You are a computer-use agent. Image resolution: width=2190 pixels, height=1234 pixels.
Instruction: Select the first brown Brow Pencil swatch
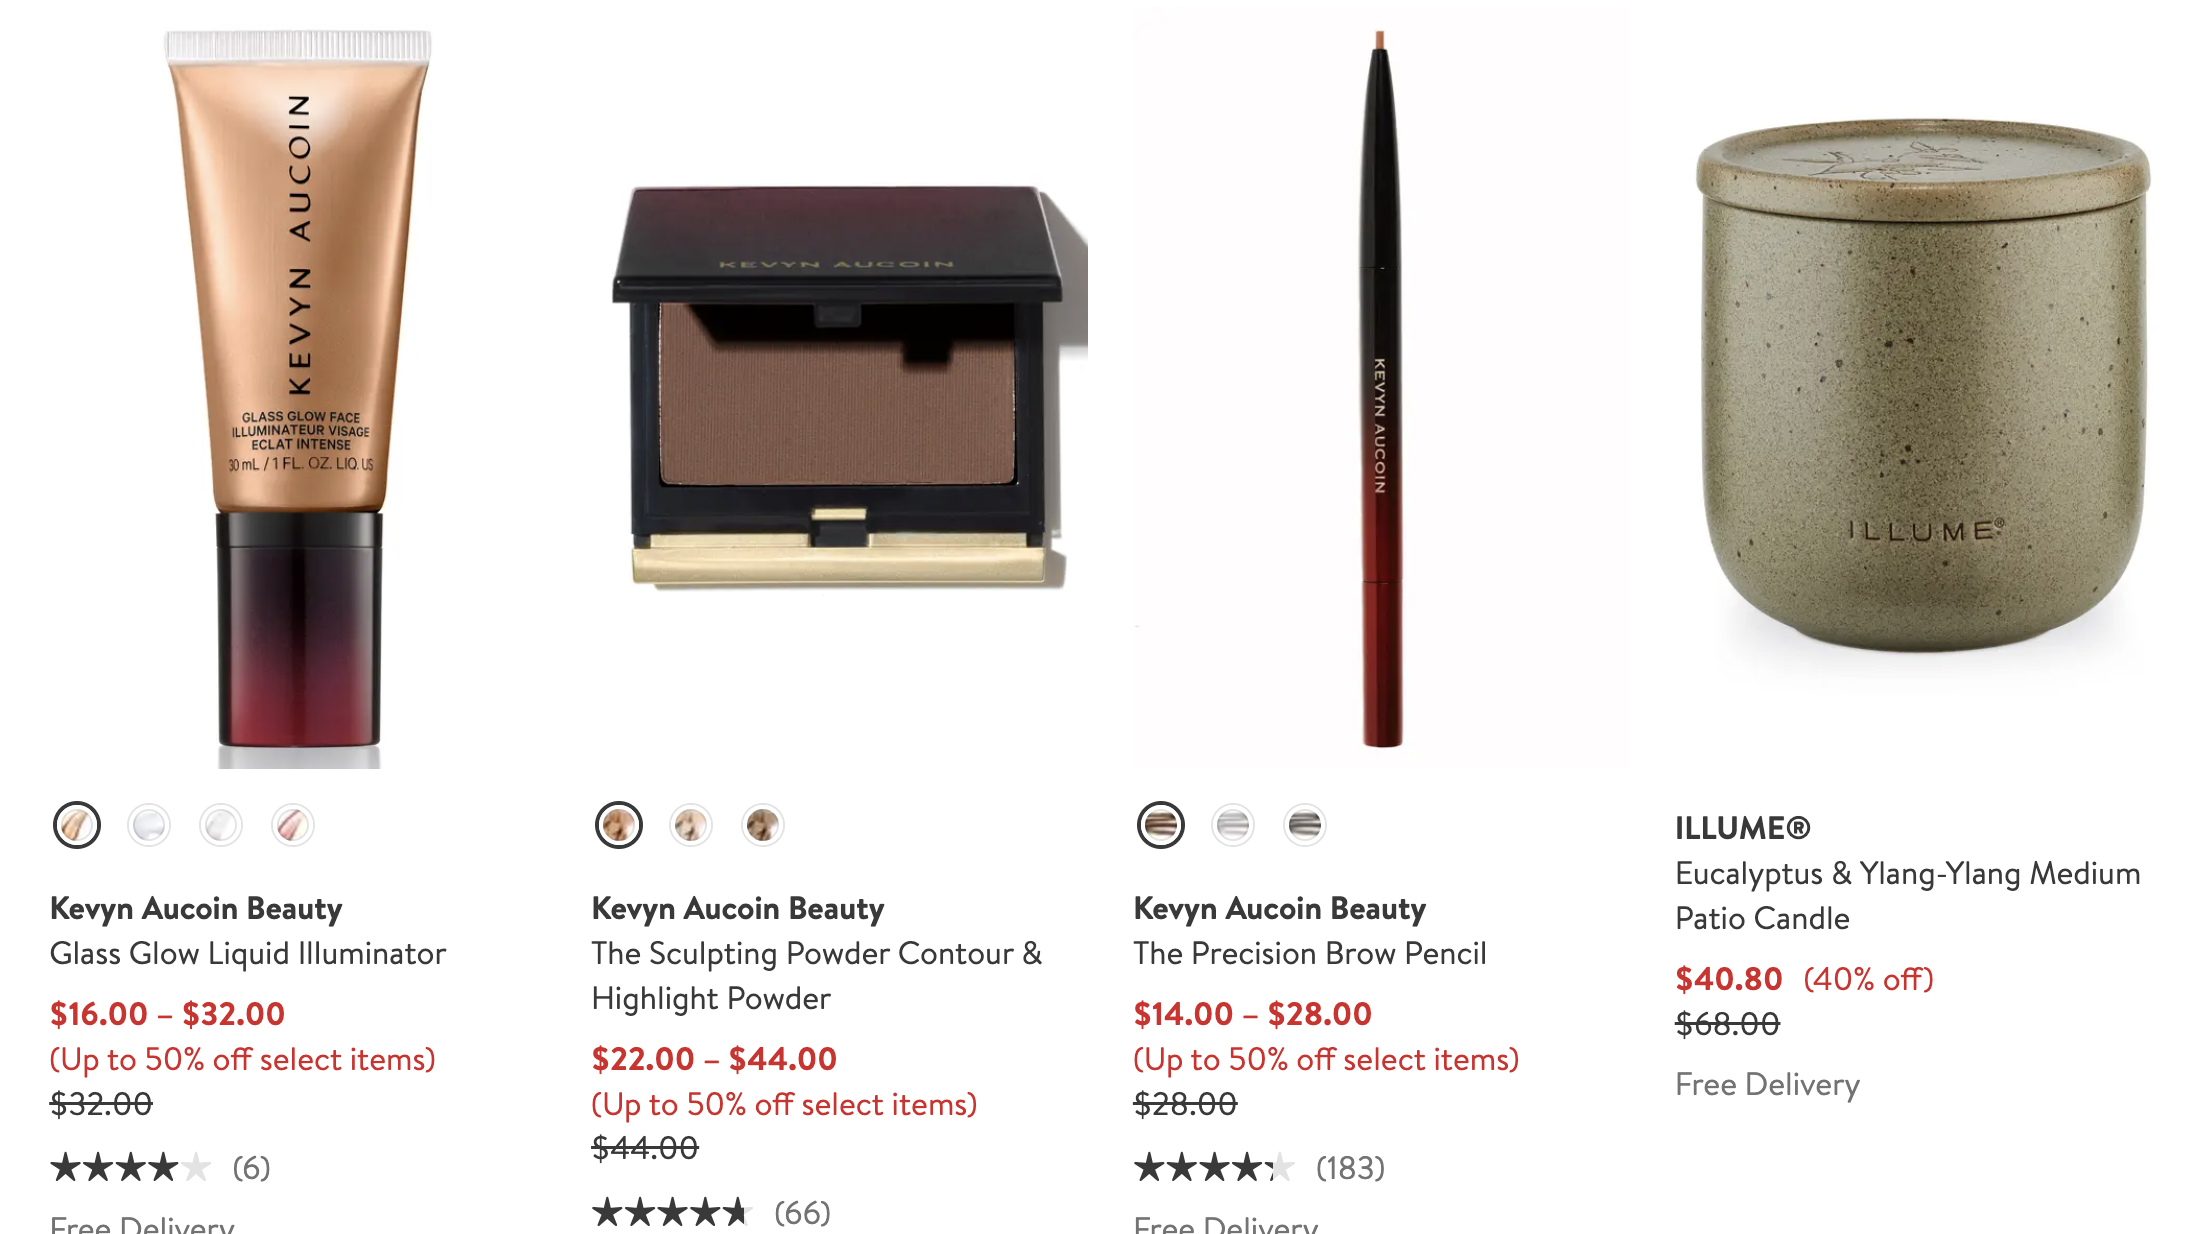tap(1161, 825)
